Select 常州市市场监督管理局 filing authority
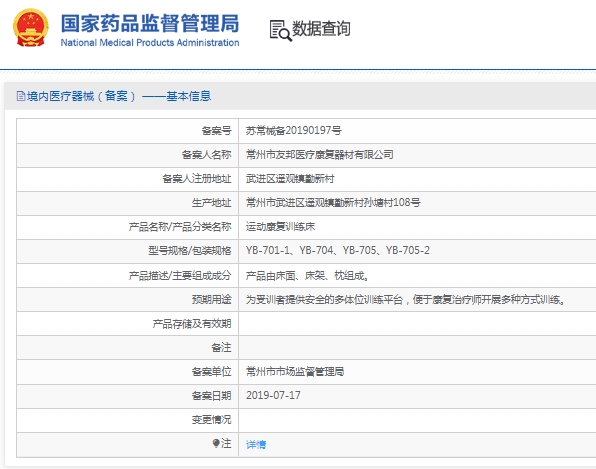 295,371
